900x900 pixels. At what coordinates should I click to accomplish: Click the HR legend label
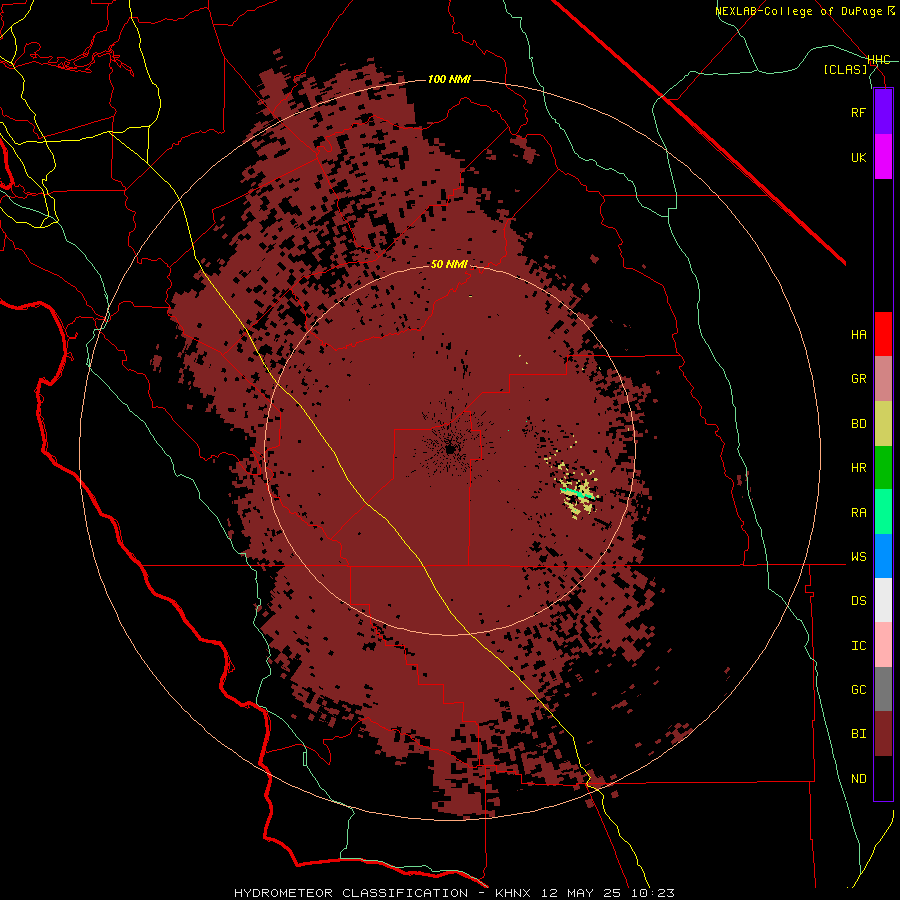(858, 468)
